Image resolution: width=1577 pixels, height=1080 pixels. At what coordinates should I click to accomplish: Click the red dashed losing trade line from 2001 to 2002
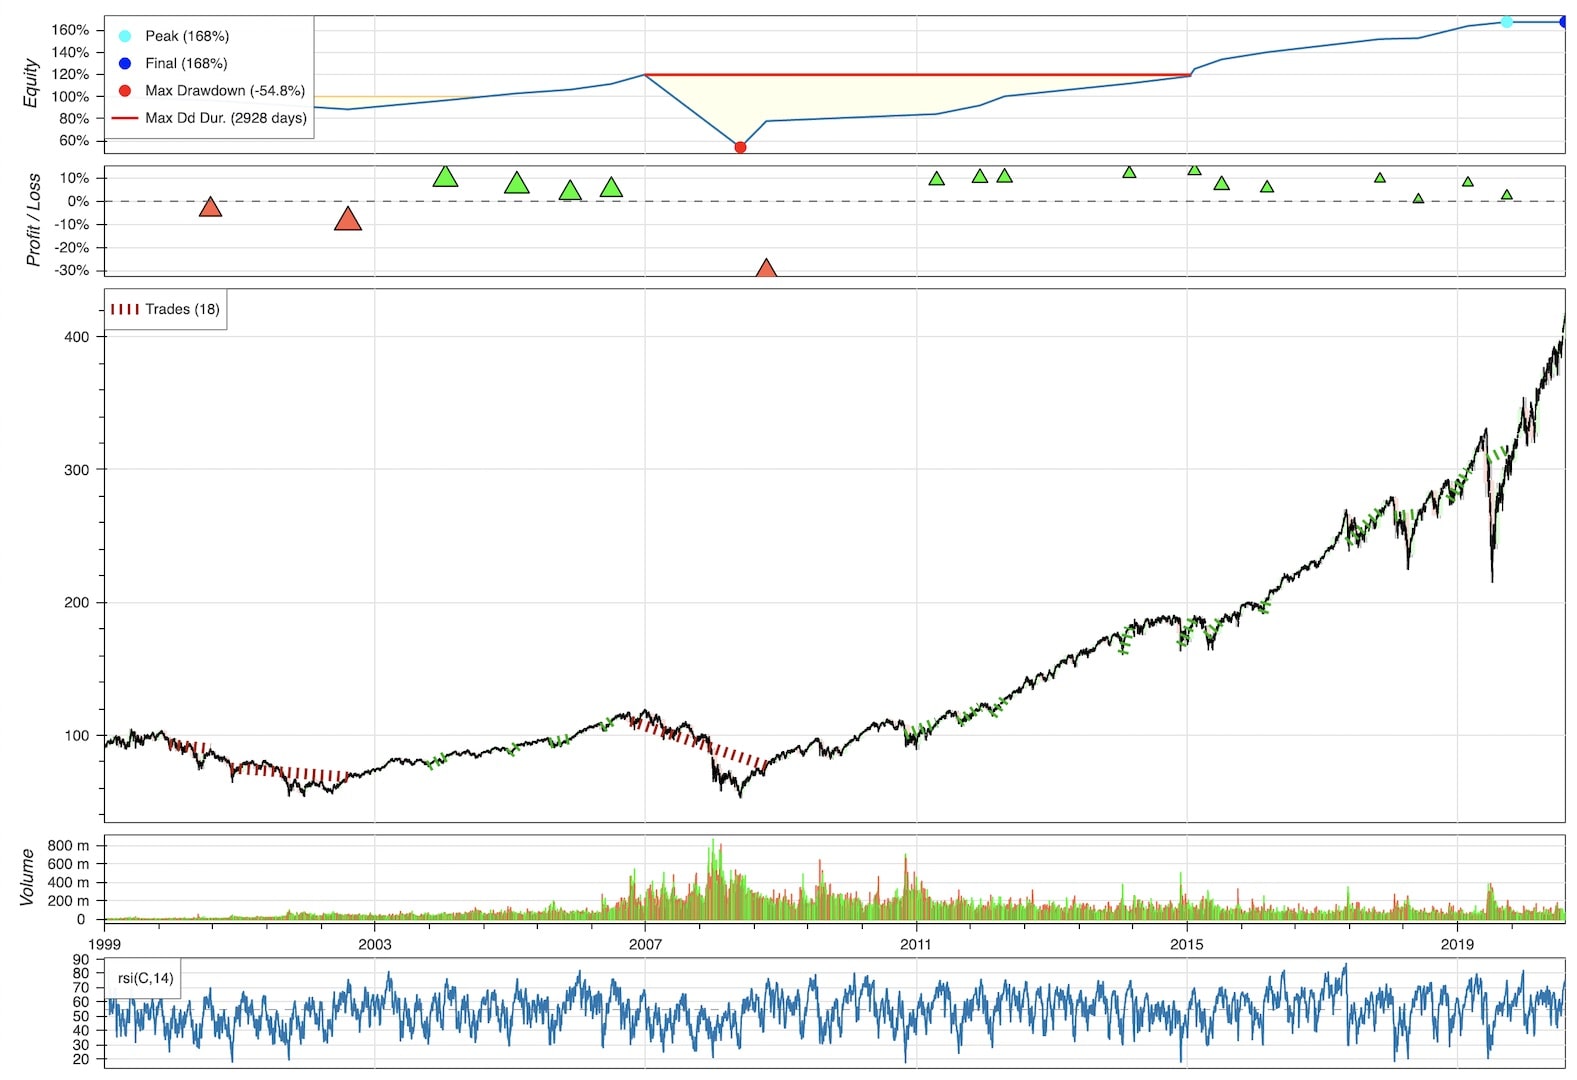[x=290, y=772]
